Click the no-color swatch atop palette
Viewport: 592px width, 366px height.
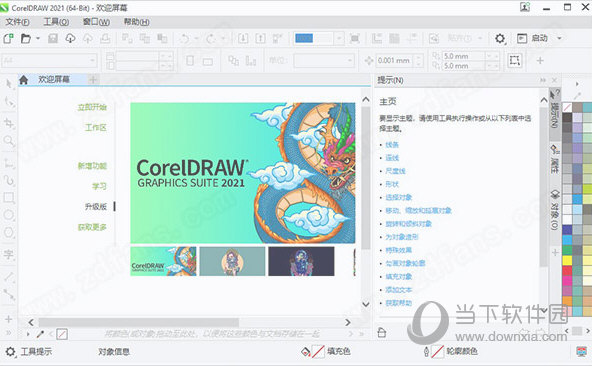click(567, 108)
